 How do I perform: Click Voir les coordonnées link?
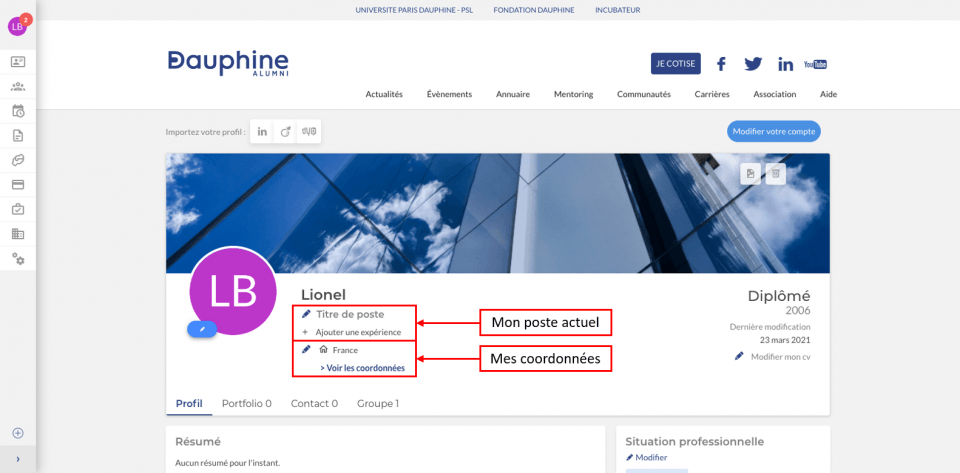pyautogui.click(x=362, y=368)
